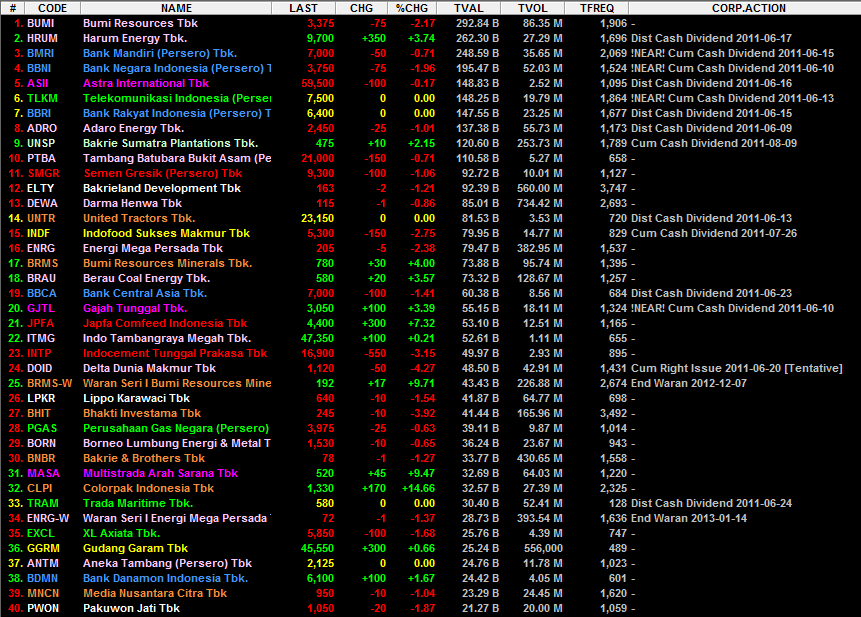
Task: Click the # rank column header
Action: [x=13, y=8]
